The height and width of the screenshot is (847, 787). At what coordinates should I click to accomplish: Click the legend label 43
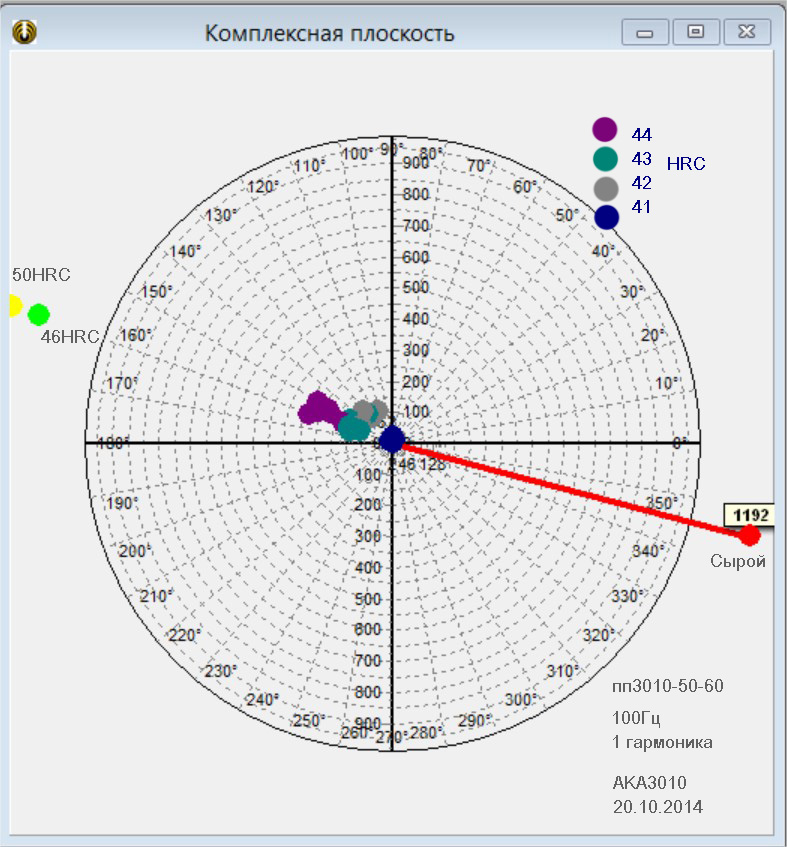[642, 159]
